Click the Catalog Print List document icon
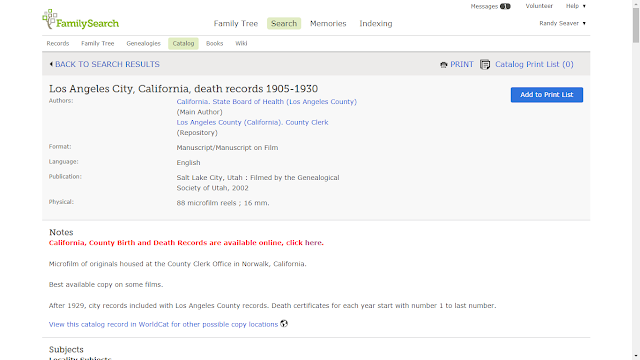 485,64
